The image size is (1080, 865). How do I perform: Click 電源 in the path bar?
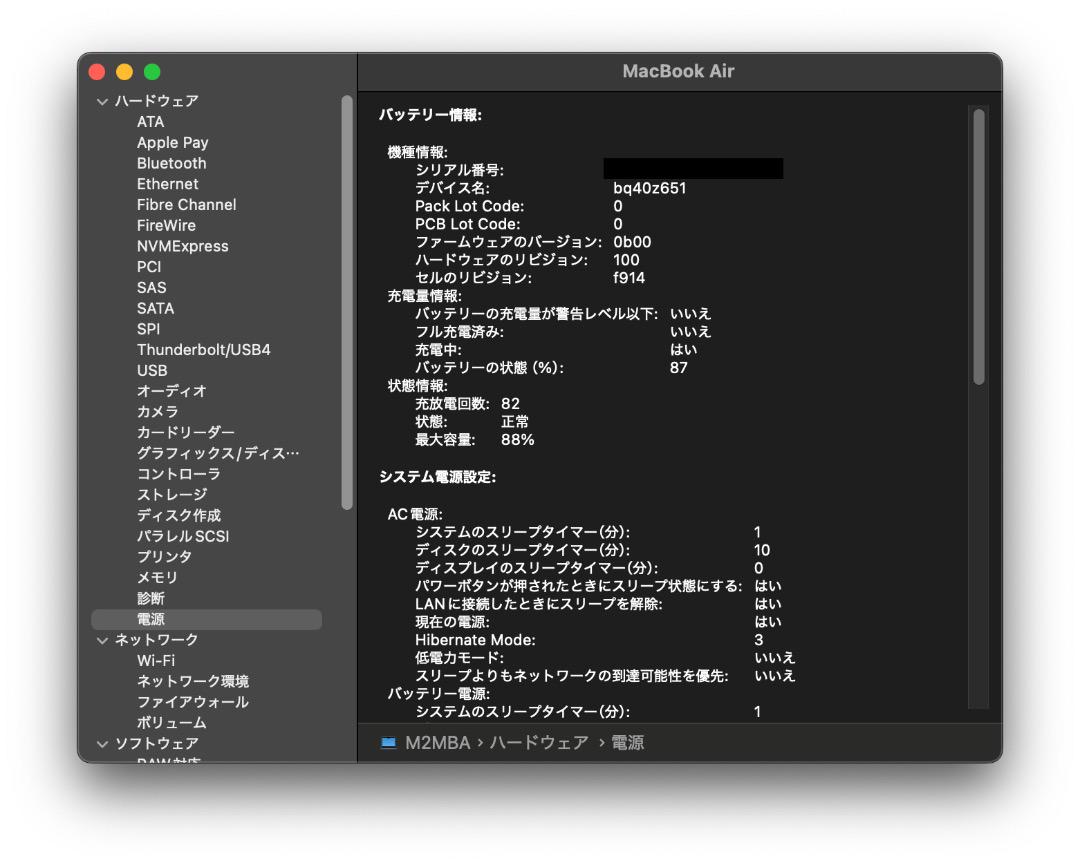tap(627, 742)
